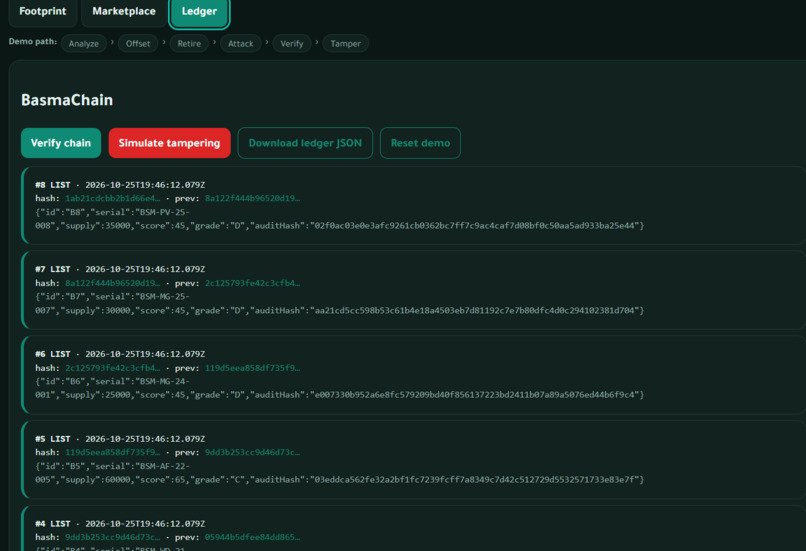Click prev hash 9dd3b253cc9d46d73c in block #5
This screenshot has width=806, height=551.
tap(252, 452)
